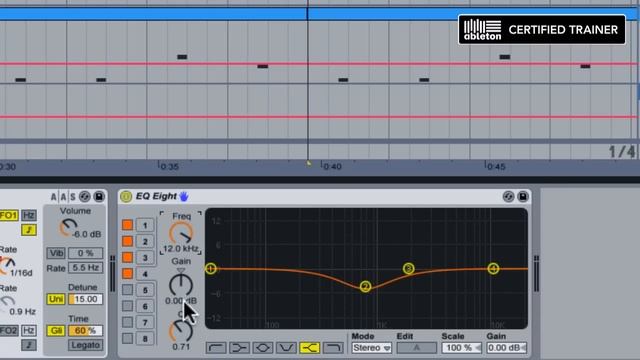Open the Stereo mode dropdown

pos(371,348)
